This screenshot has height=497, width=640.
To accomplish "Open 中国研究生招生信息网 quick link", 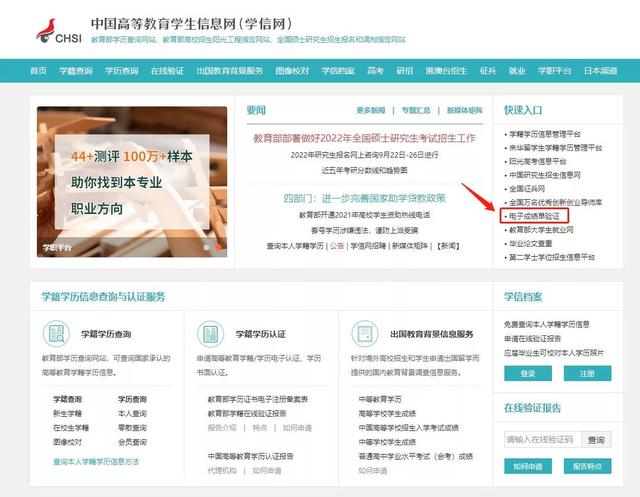I will (544, 175).
